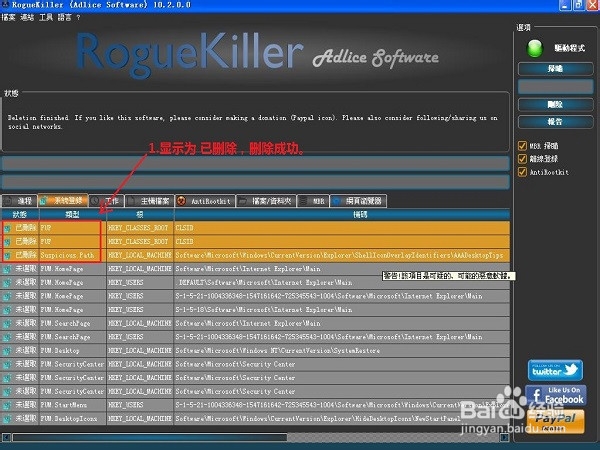Click the 掃瞄 scan button
This screenshot has width=600, height=450.
click(555, 69)
